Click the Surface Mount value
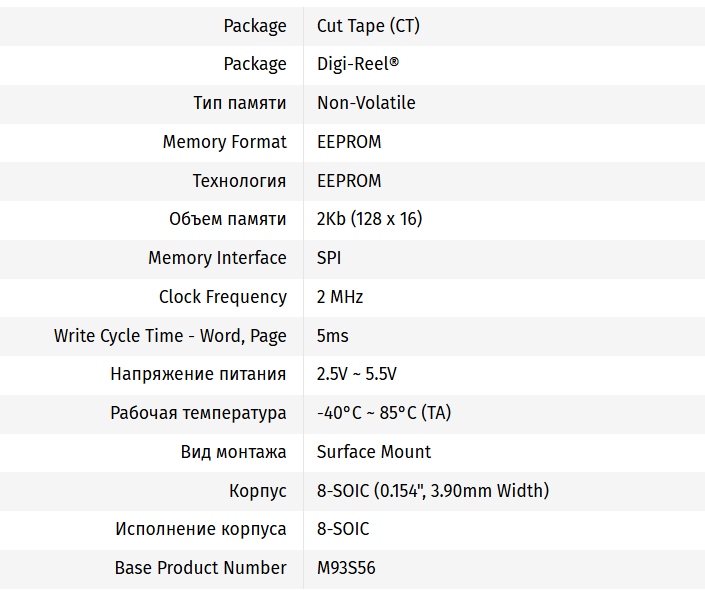705x590 pixels. tap(374, 452)
